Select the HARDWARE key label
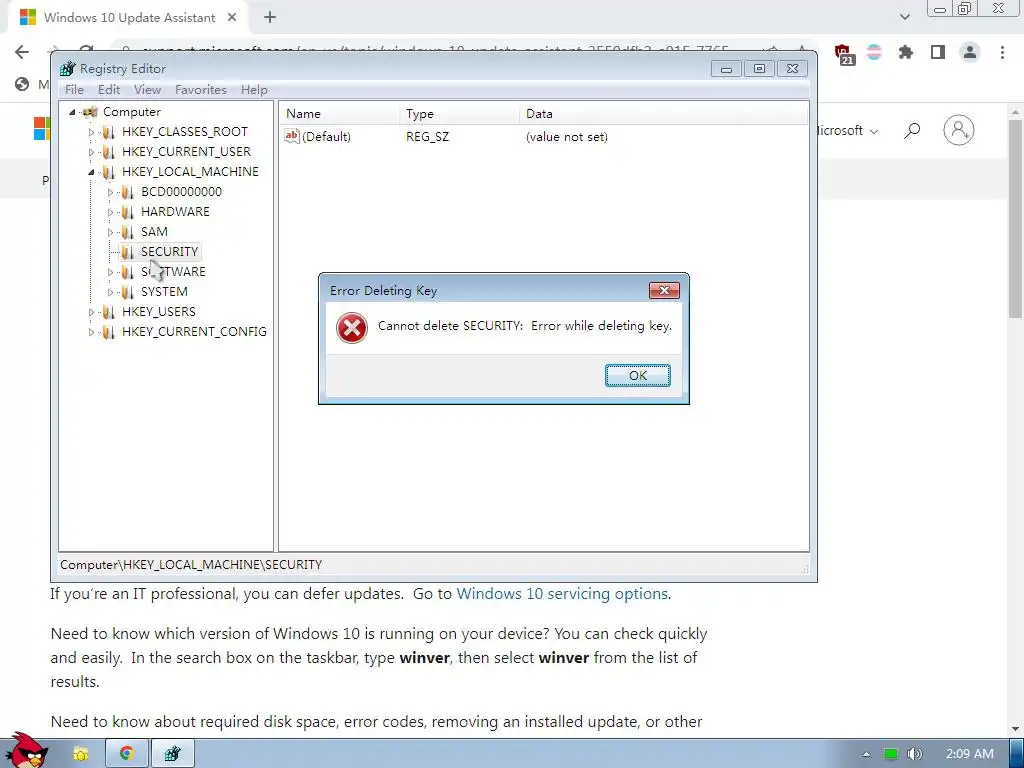Image resolution: width=1024 pixels, height=768 pixels. click(175, 212)
